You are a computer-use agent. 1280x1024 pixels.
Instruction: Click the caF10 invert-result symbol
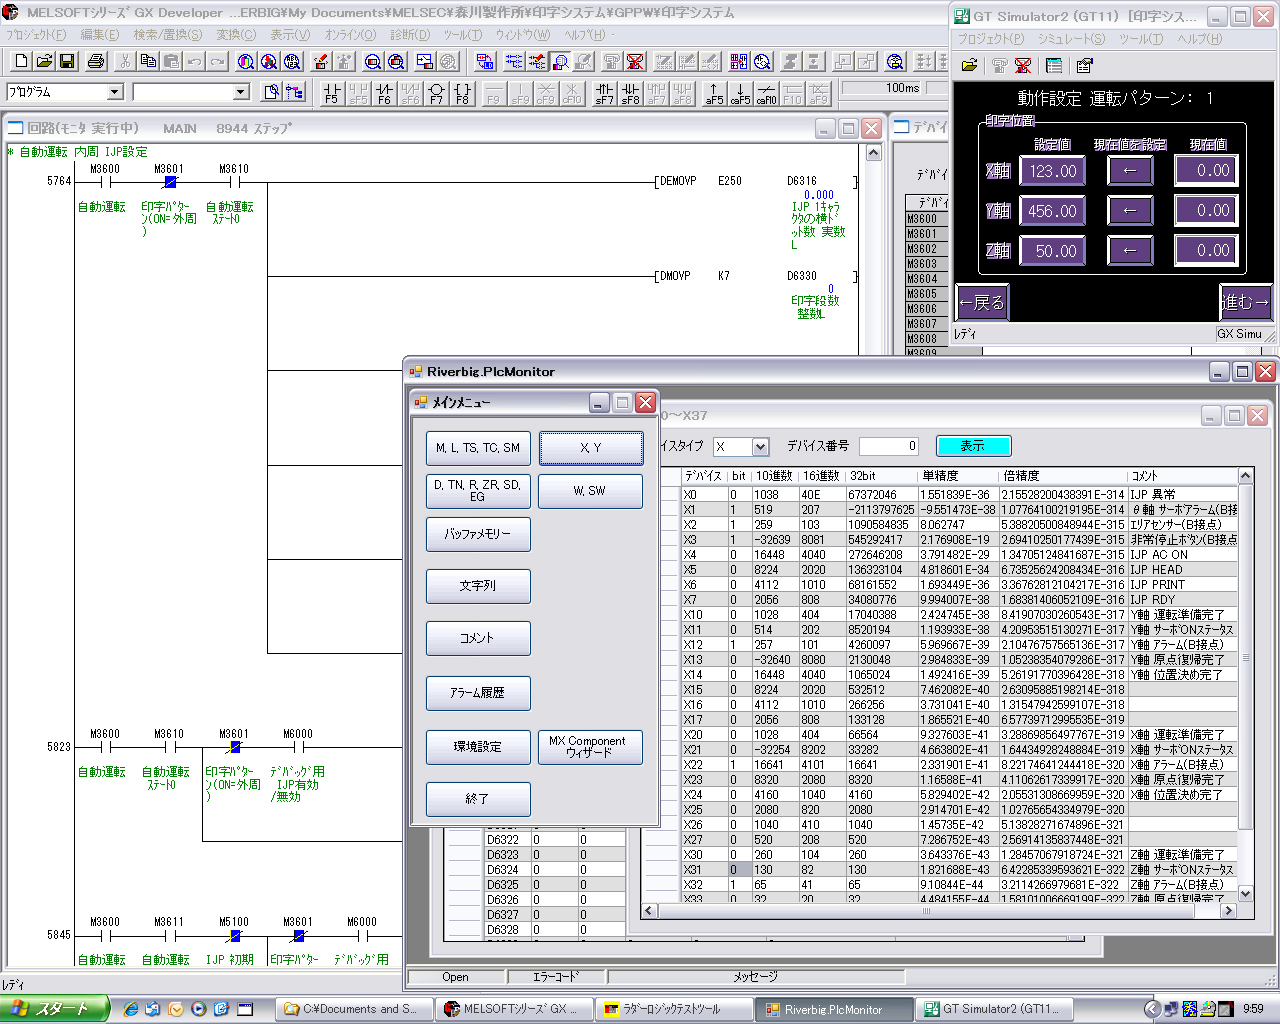[766, 93]
